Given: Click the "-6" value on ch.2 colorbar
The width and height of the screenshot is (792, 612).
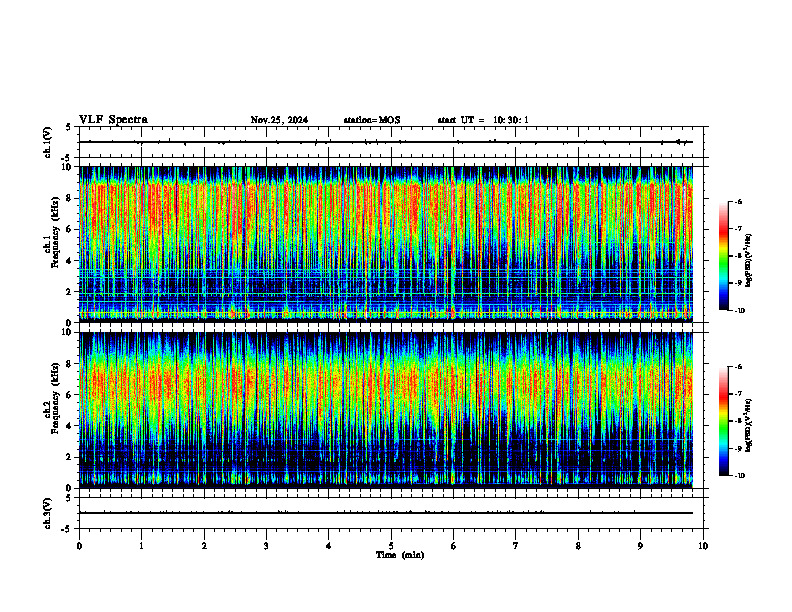Looking at the screenshot, I should [739, 367].
